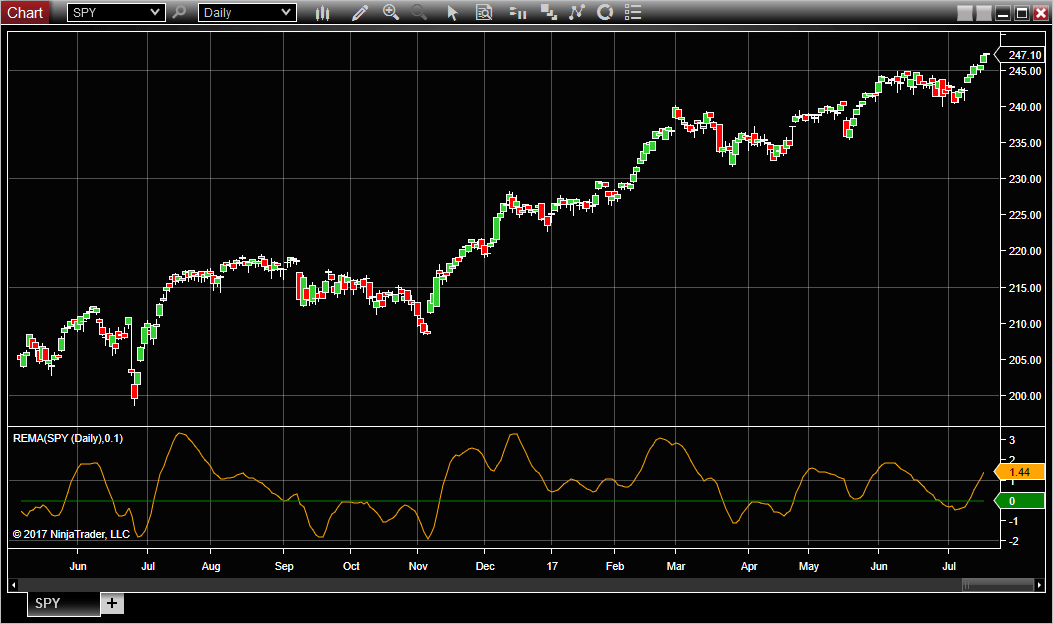Open the pencil Drawing Tools menu
Image resolution: width=1053 pixels, height=624 pixels.
[x=360, y=13]
